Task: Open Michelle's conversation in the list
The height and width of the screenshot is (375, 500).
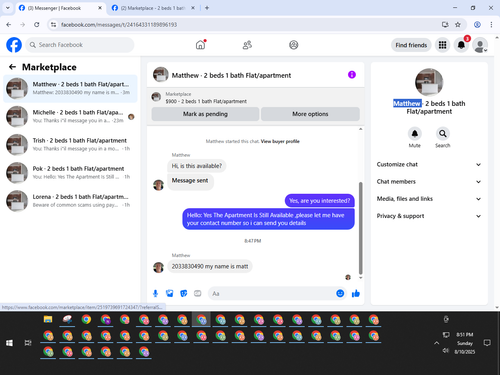Action: click(x=70, y=116)
